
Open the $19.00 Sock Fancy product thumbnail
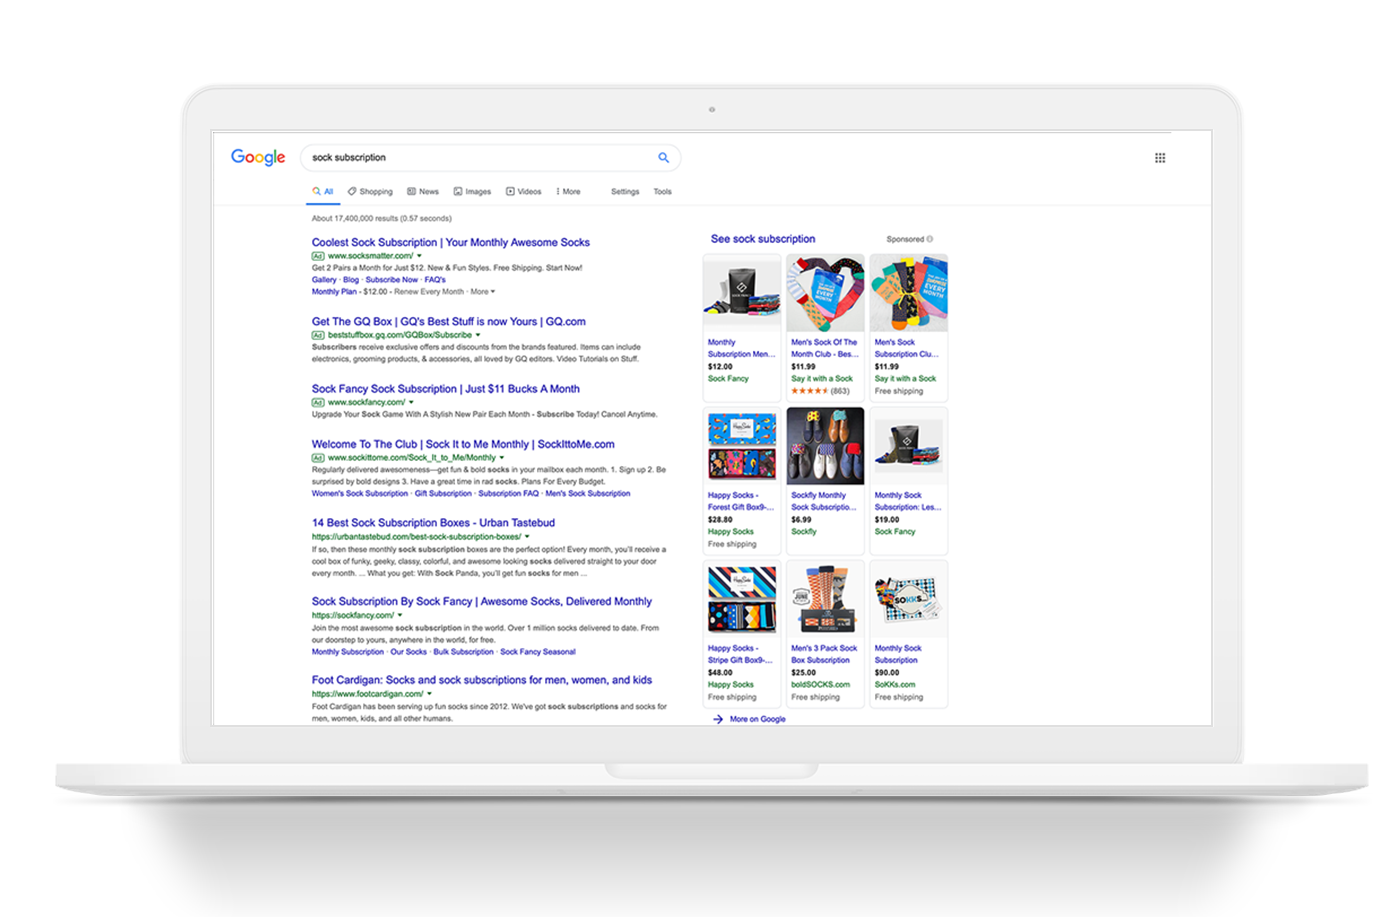(908, 446)
